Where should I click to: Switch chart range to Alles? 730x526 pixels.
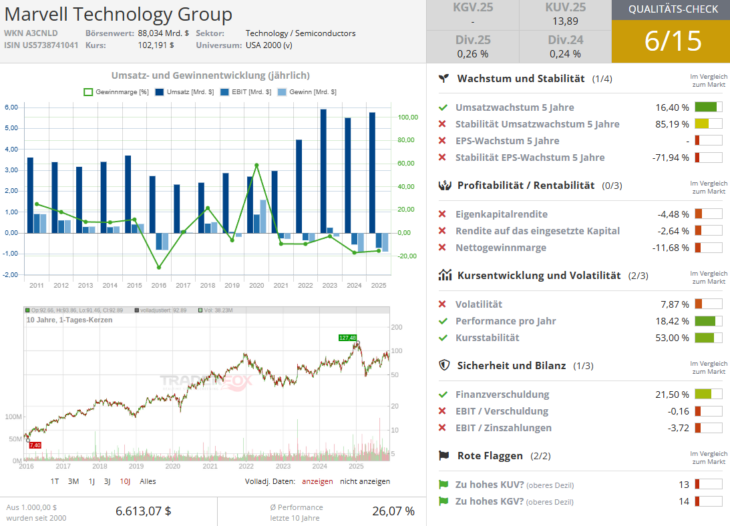(x=148, y=481)
